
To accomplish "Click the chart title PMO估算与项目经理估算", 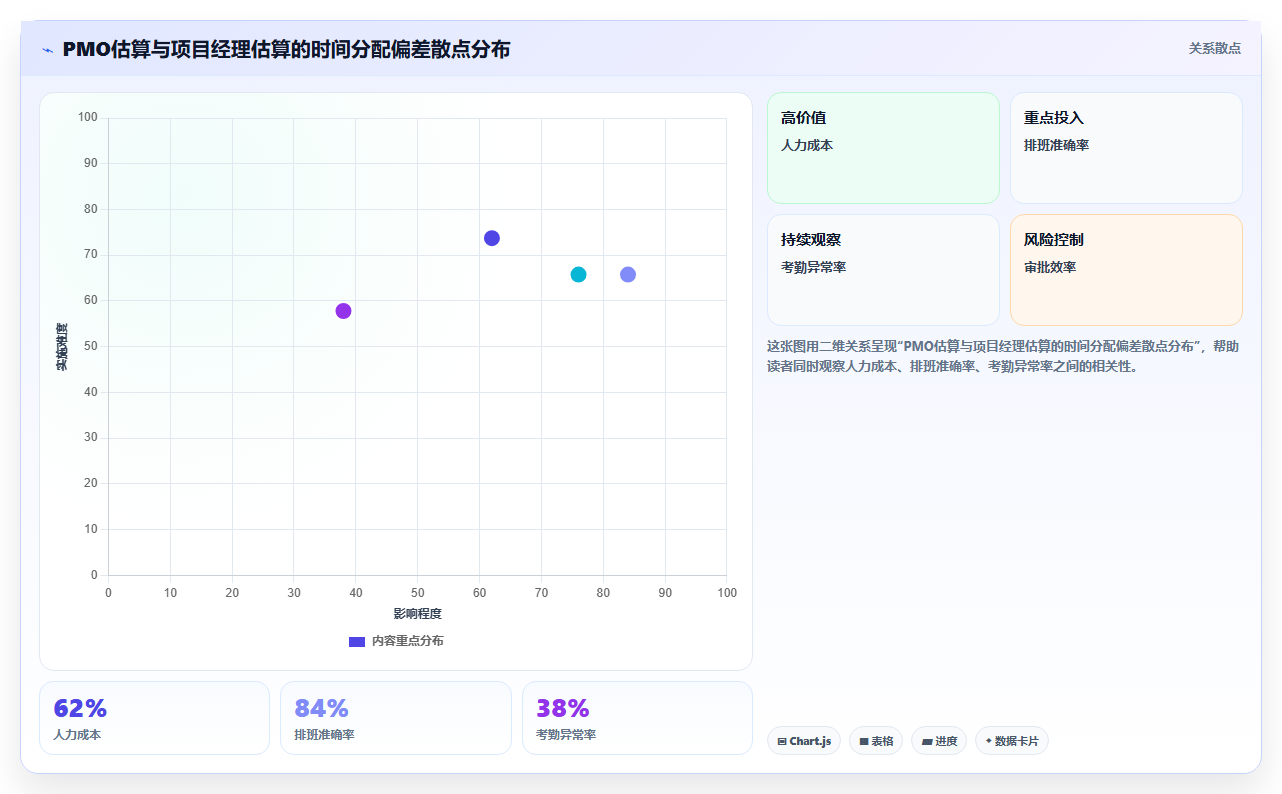I will pos(286,49).
